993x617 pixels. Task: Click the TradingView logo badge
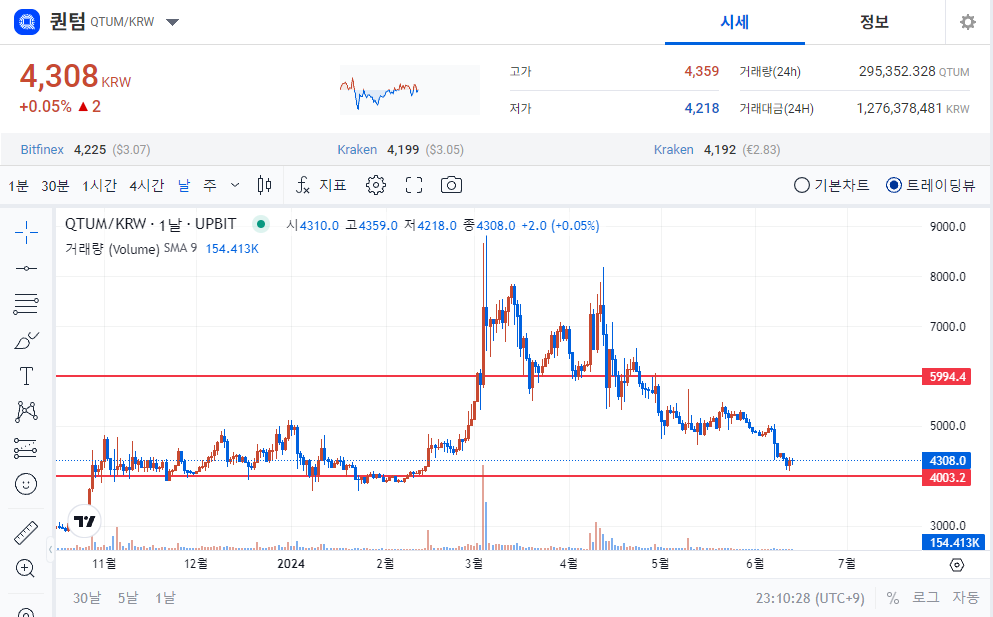[x=84, y=521]
